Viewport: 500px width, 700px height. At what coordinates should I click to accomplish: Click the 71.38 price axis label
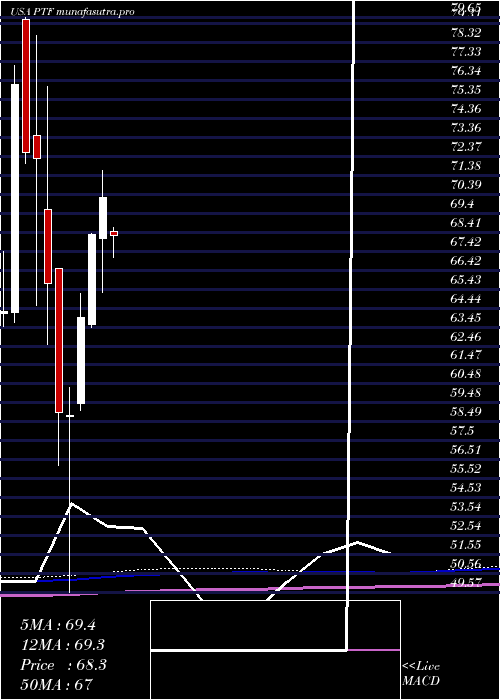[x=466, y=166]
